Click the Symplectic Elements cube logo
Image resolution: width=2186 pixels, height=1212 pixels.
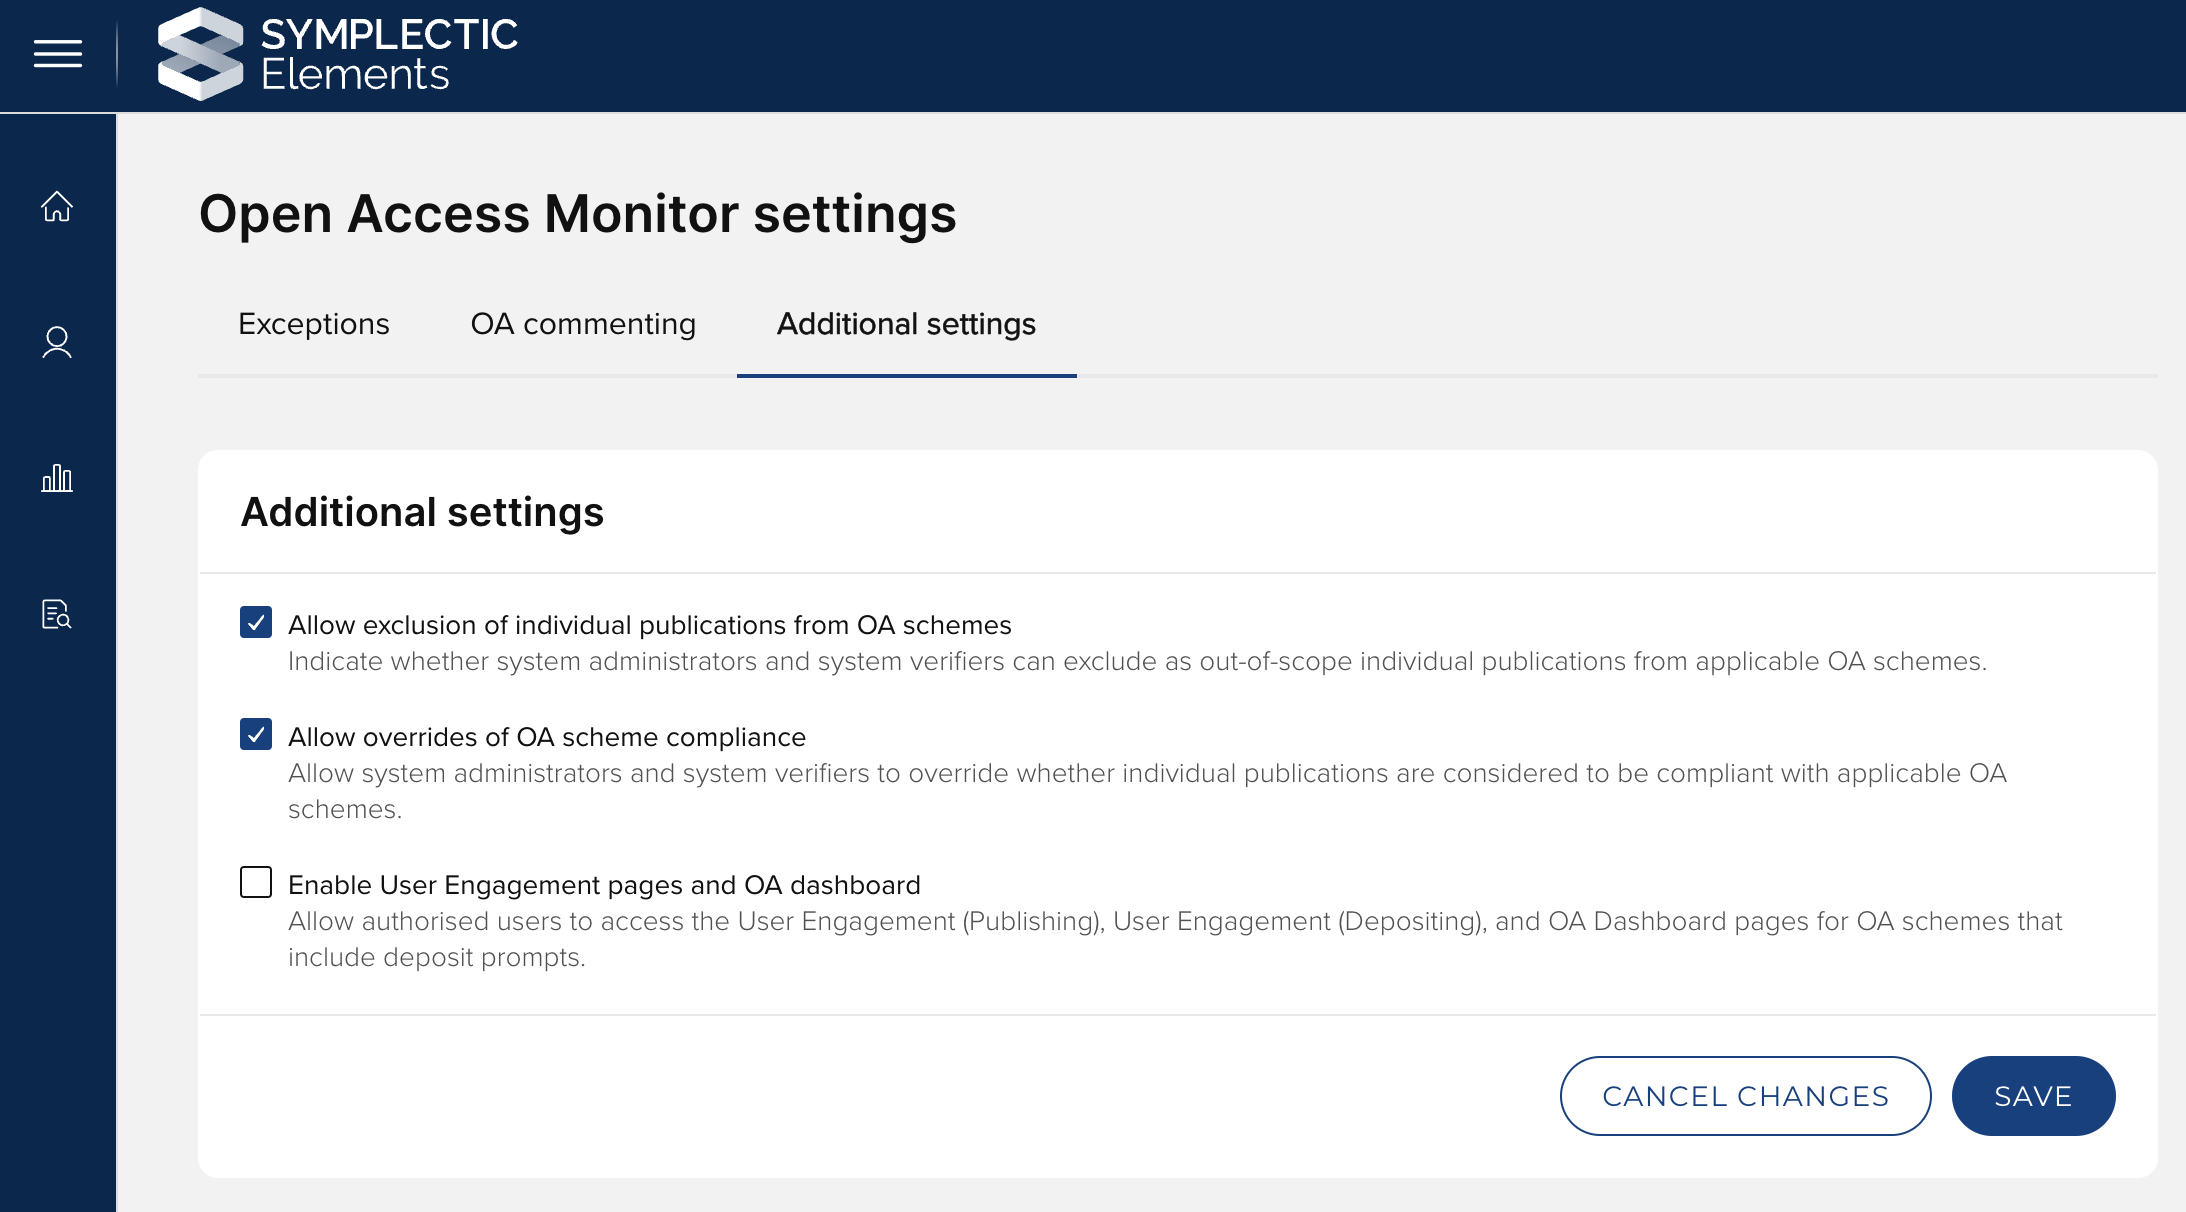click(200, 54)
